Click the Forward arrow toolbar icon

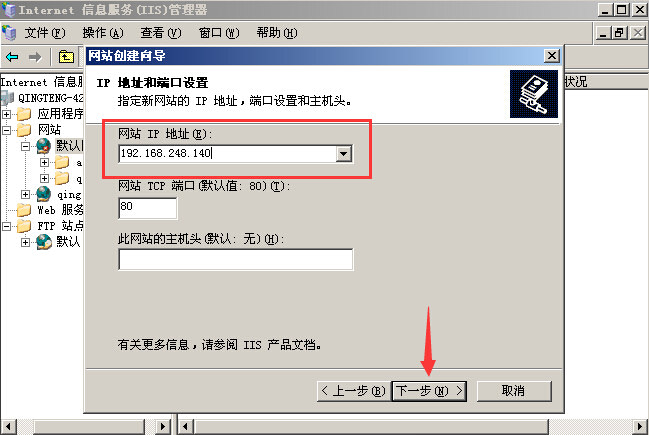[35, 57]
